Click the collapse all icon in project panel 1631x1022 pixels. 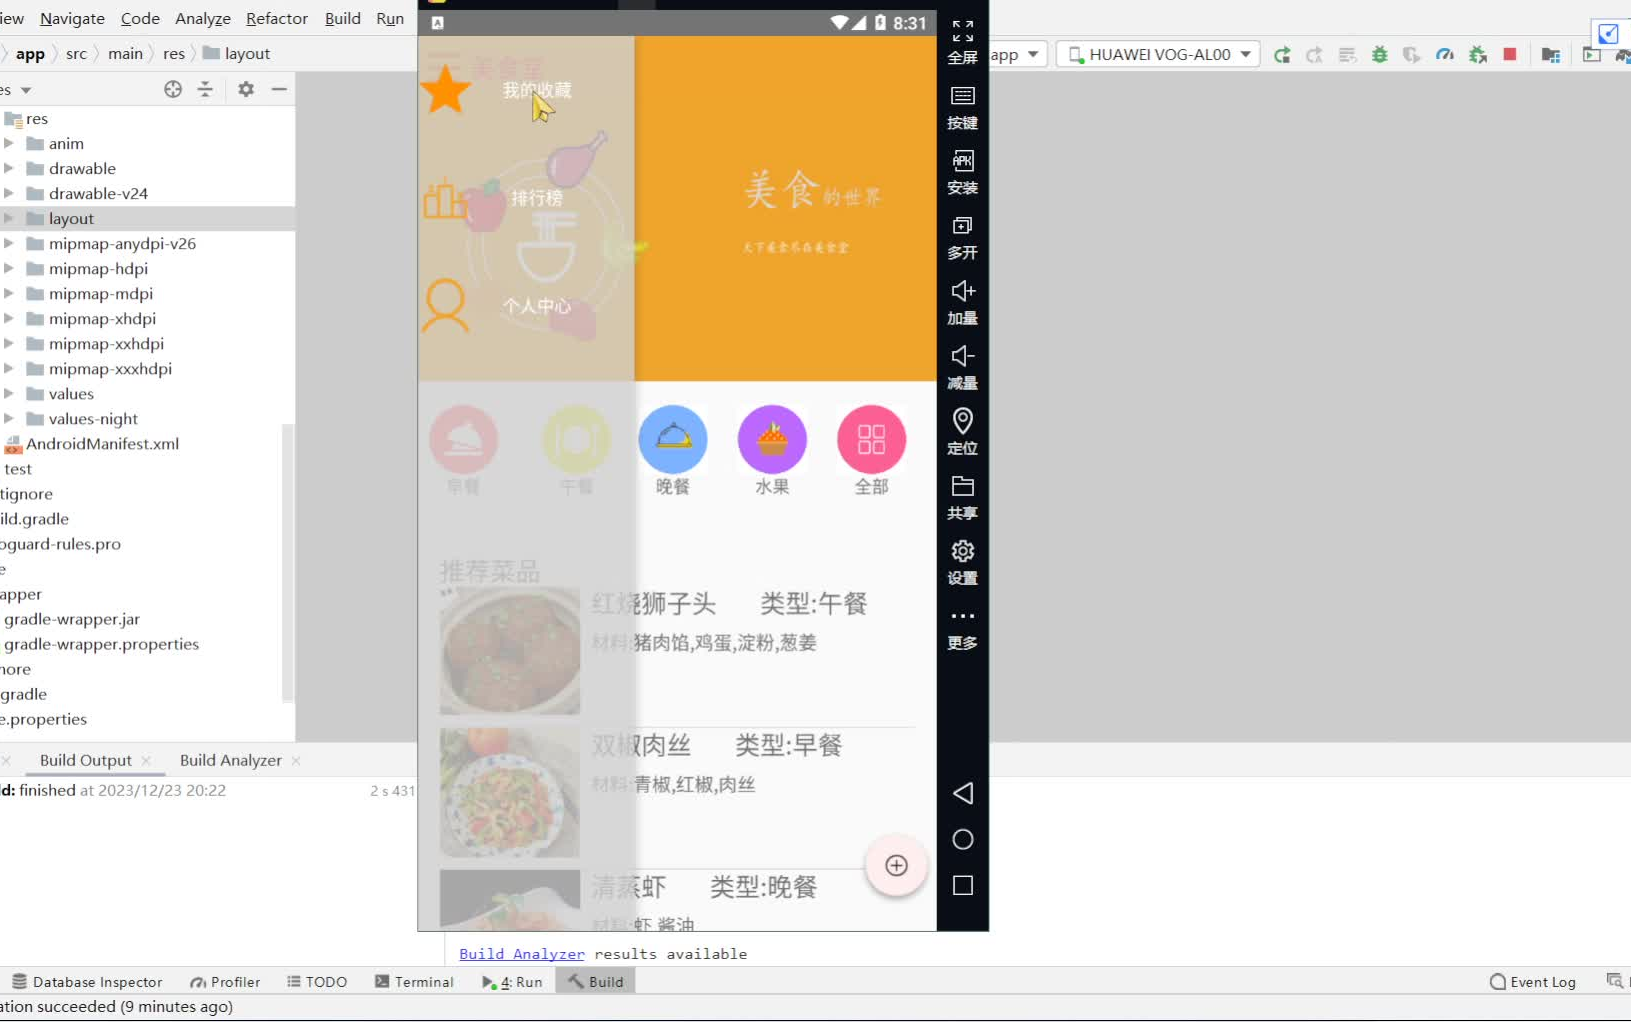205,89
